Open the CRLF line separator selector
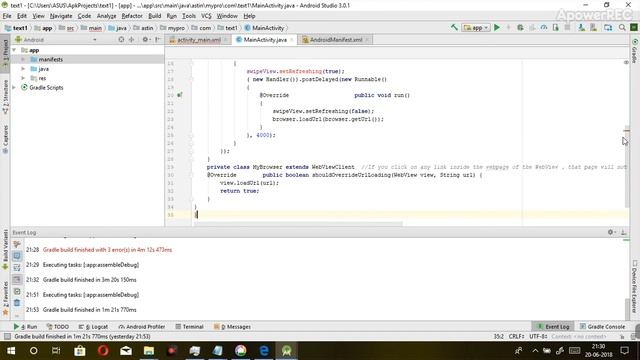This screenshot has width=640, height=360. pos(516,336)
